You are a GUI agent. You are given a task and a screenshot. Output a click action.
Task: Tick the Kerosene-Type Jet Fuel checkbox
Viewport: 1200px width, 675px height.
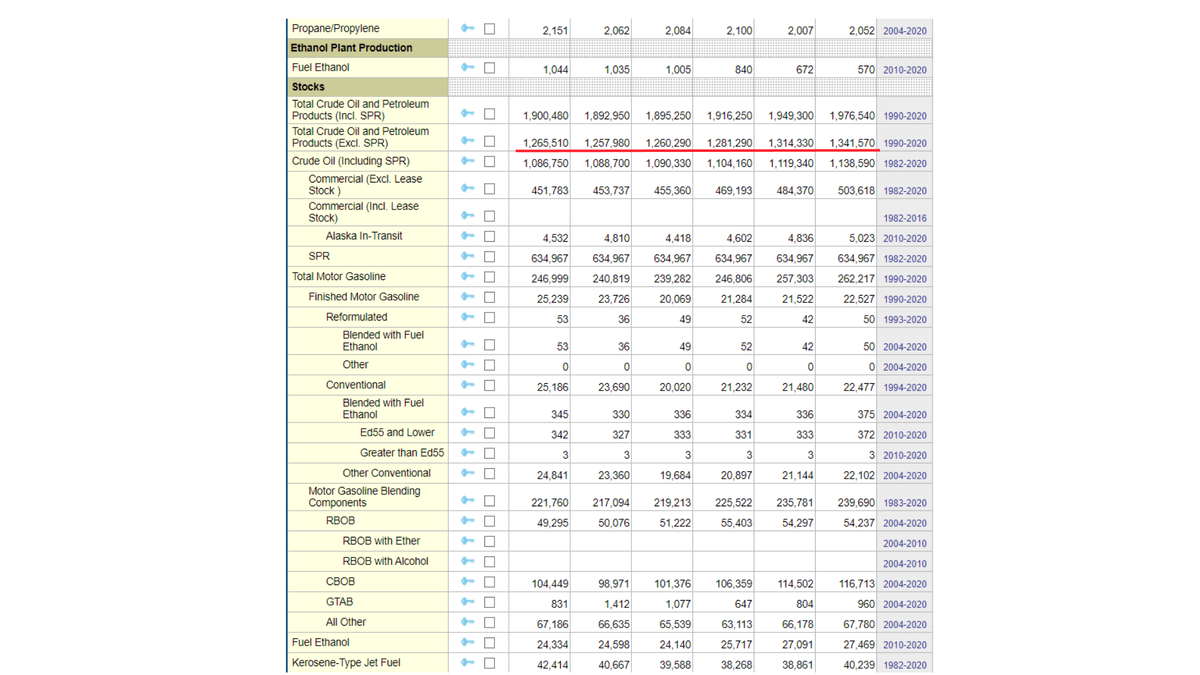489,663
